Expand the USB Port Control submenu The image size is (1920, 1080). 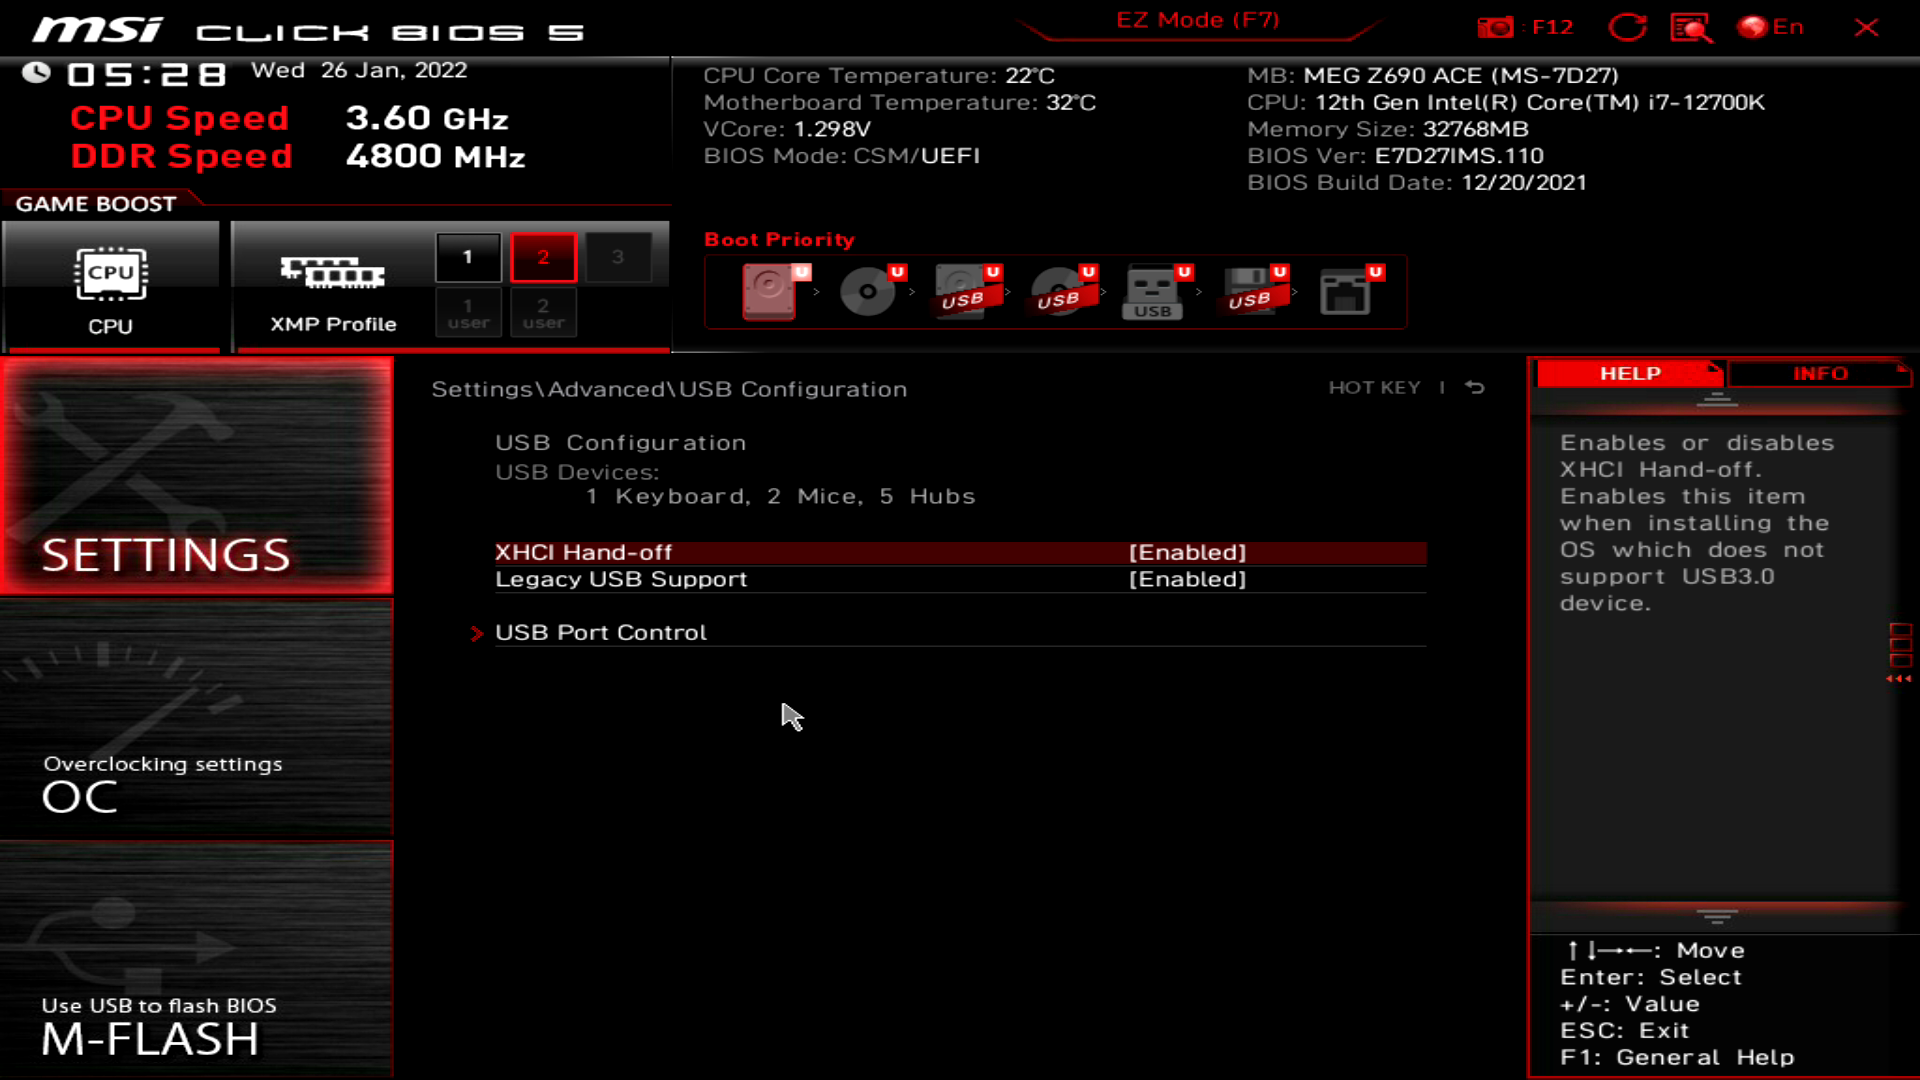tap(600, 631)
